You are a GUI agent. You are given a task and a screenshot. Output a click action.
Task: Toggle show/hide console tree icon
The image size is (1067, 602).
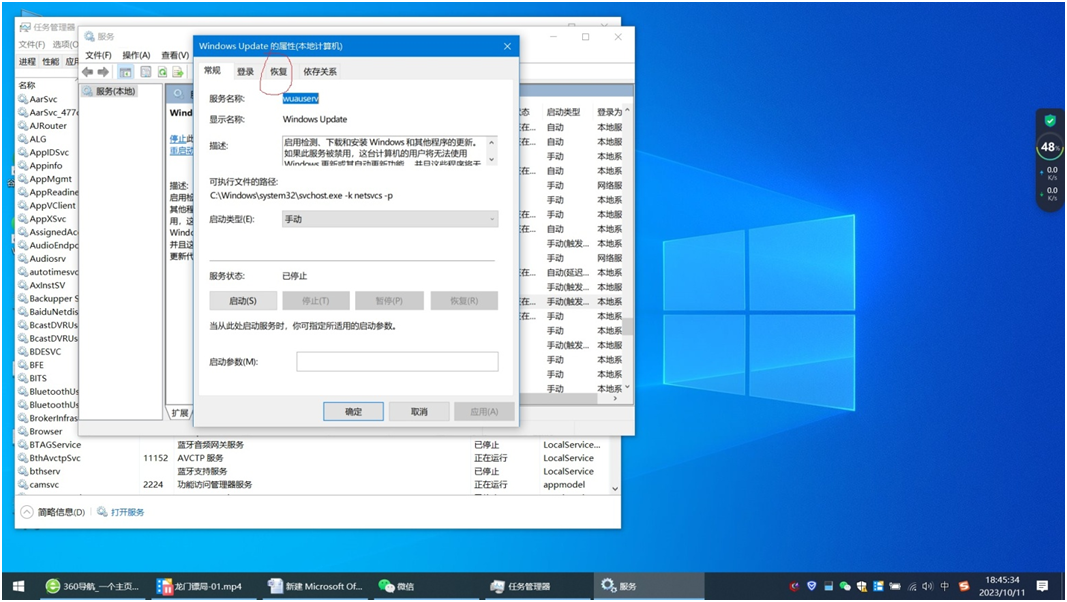pyautogui.click(x=125, y=72)
